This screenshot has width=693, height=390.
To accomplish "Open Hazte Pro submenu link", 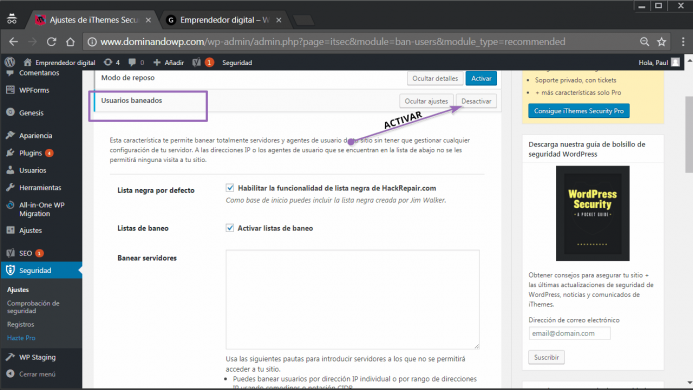I will [21, 338].
